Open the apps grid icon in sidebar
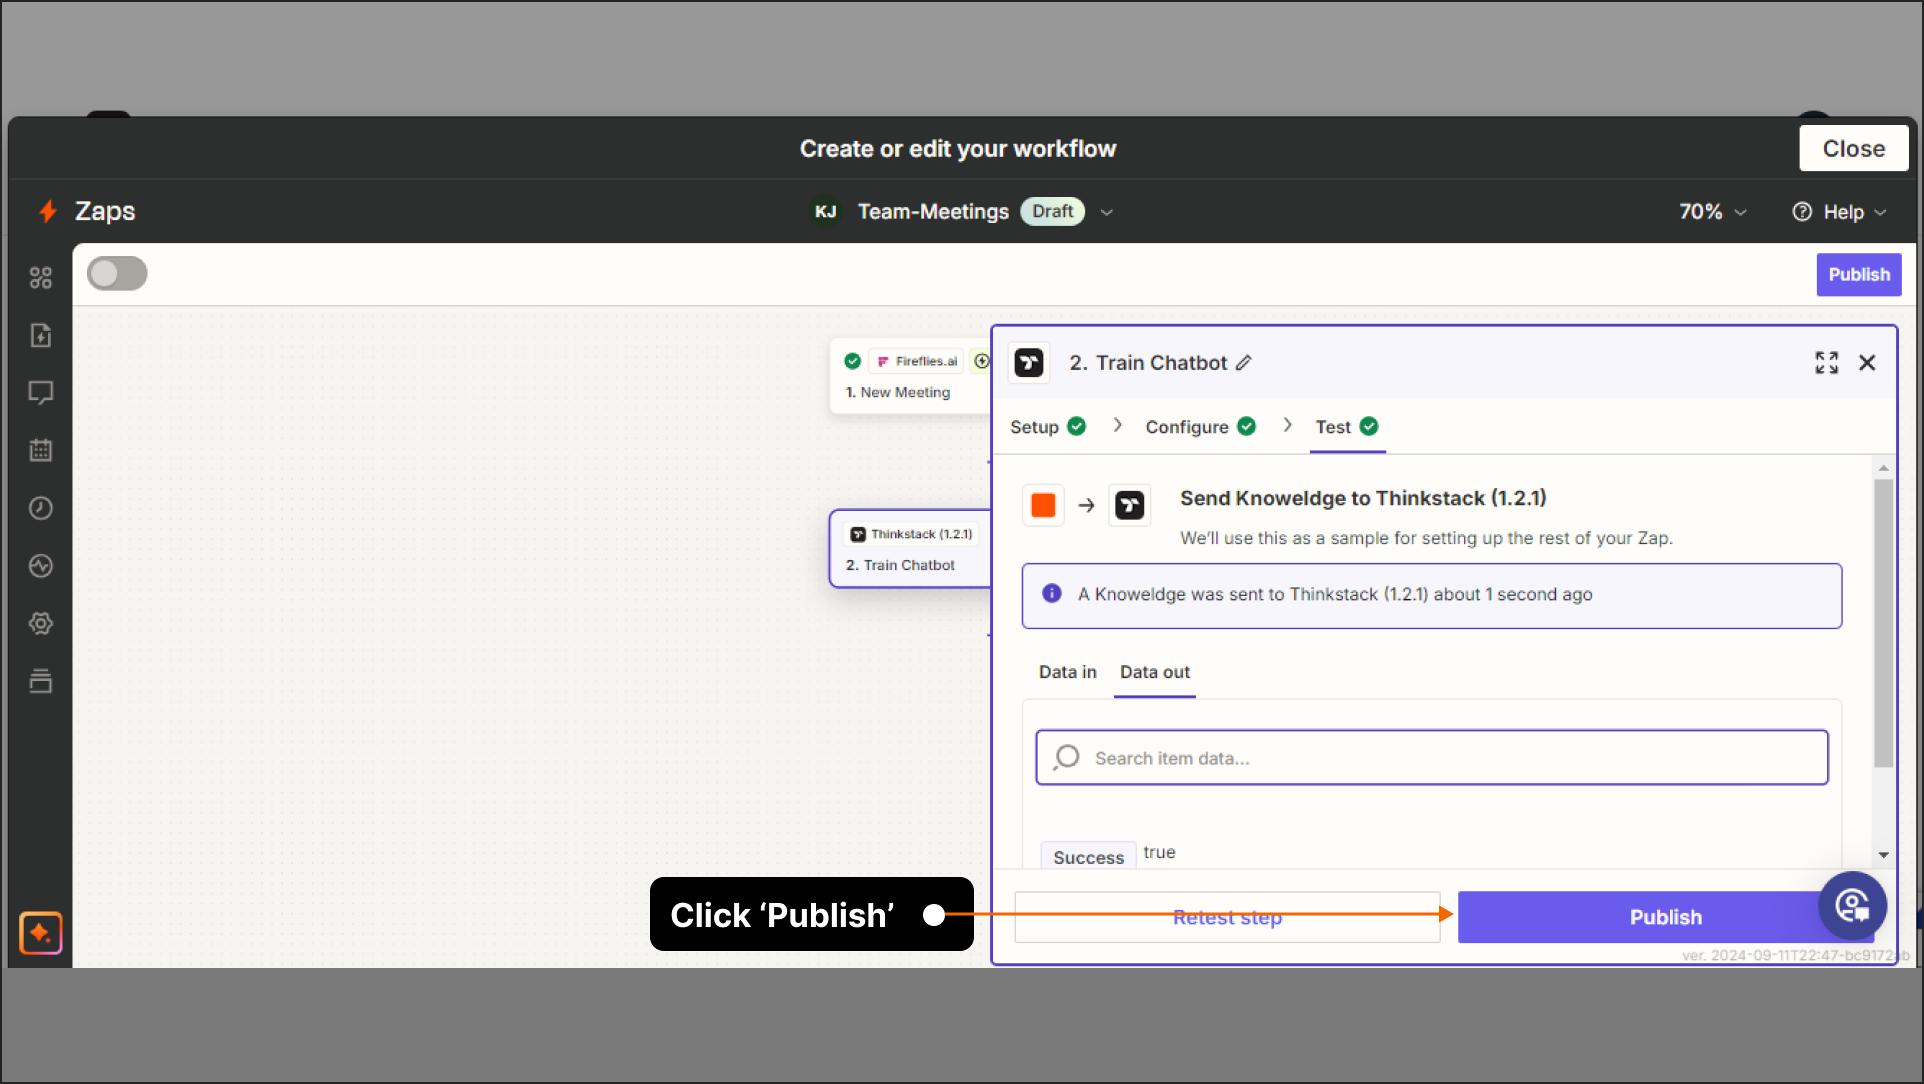Viewport: 1924px width, 1084px height. (41, 278)
